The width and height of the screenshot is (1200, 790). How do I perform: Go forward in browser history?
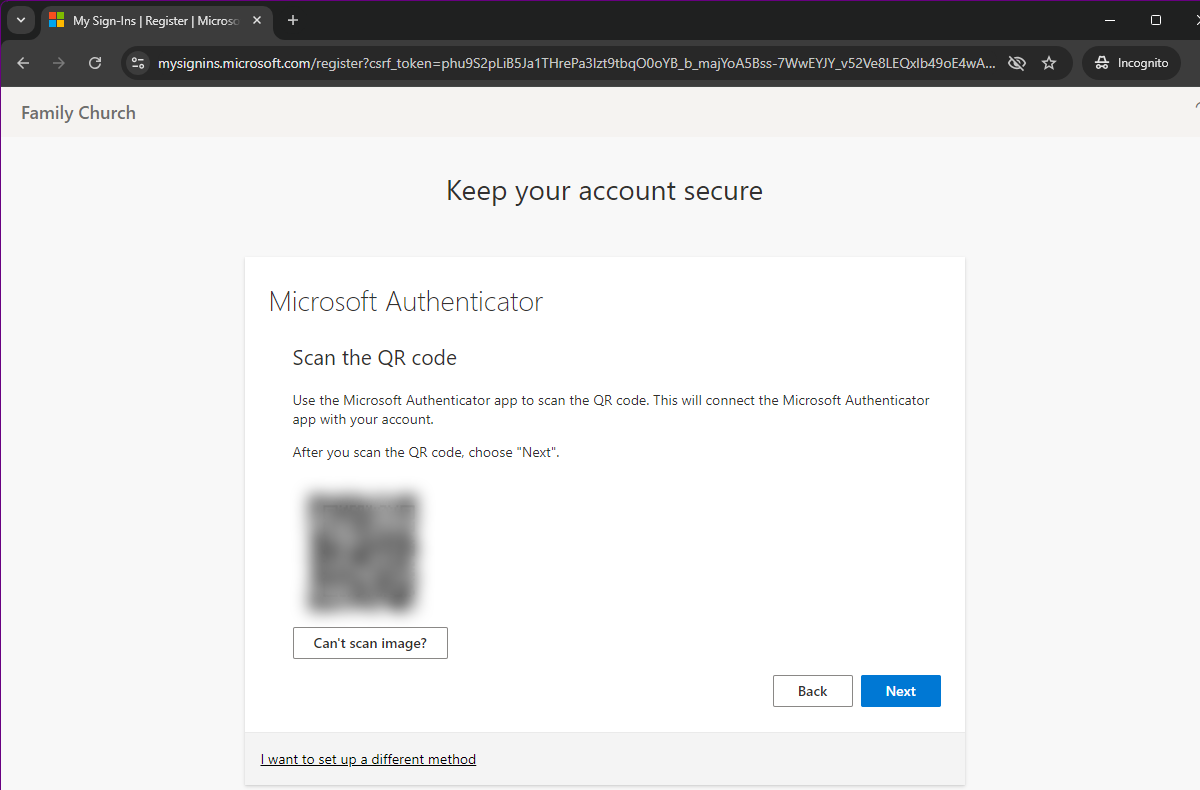[59, 63]
